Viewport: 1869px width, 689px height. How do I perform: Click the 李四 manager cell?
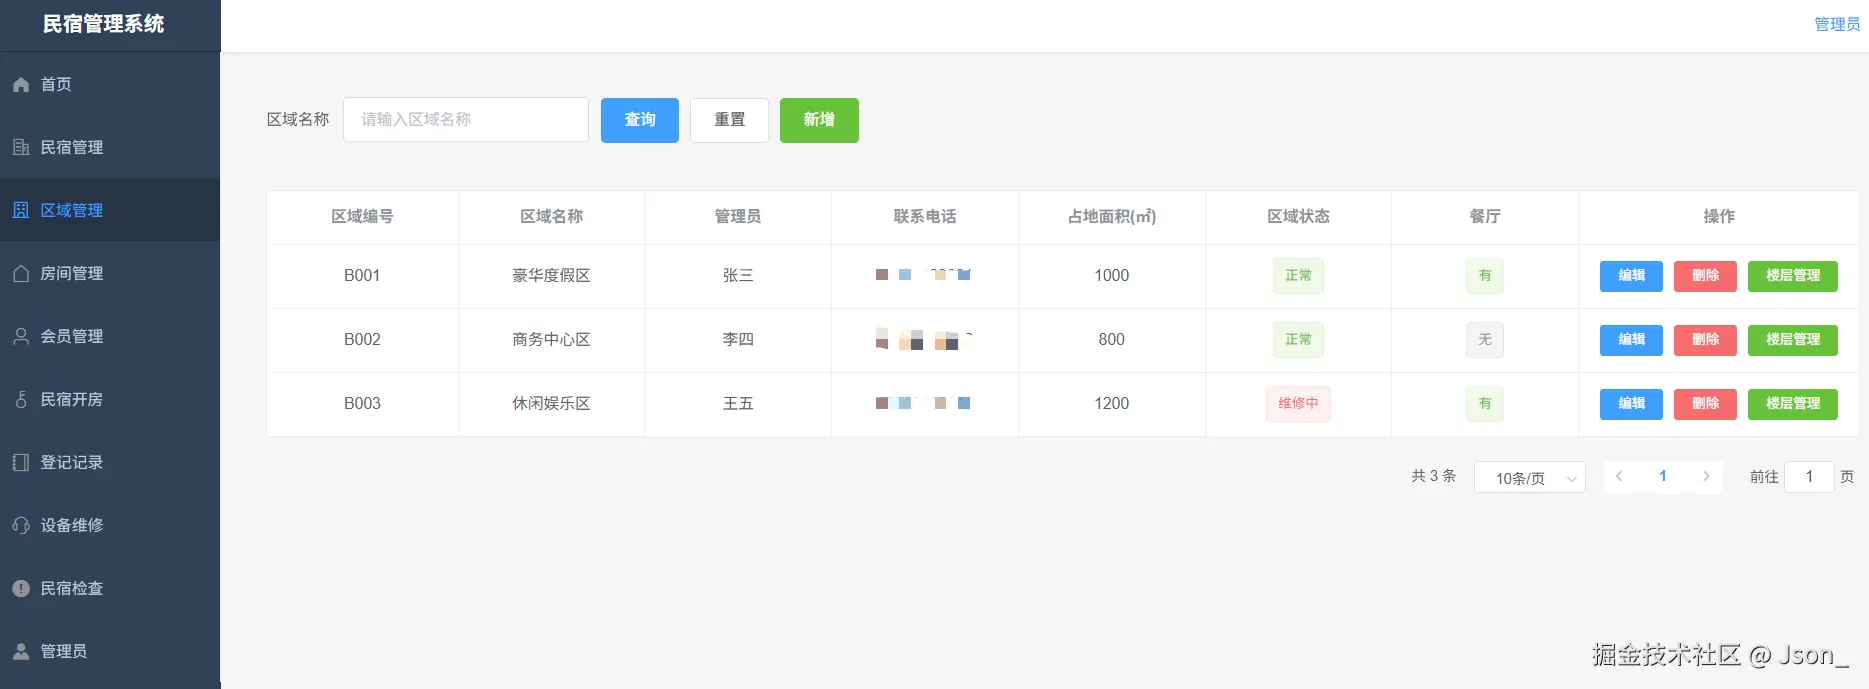738,340
